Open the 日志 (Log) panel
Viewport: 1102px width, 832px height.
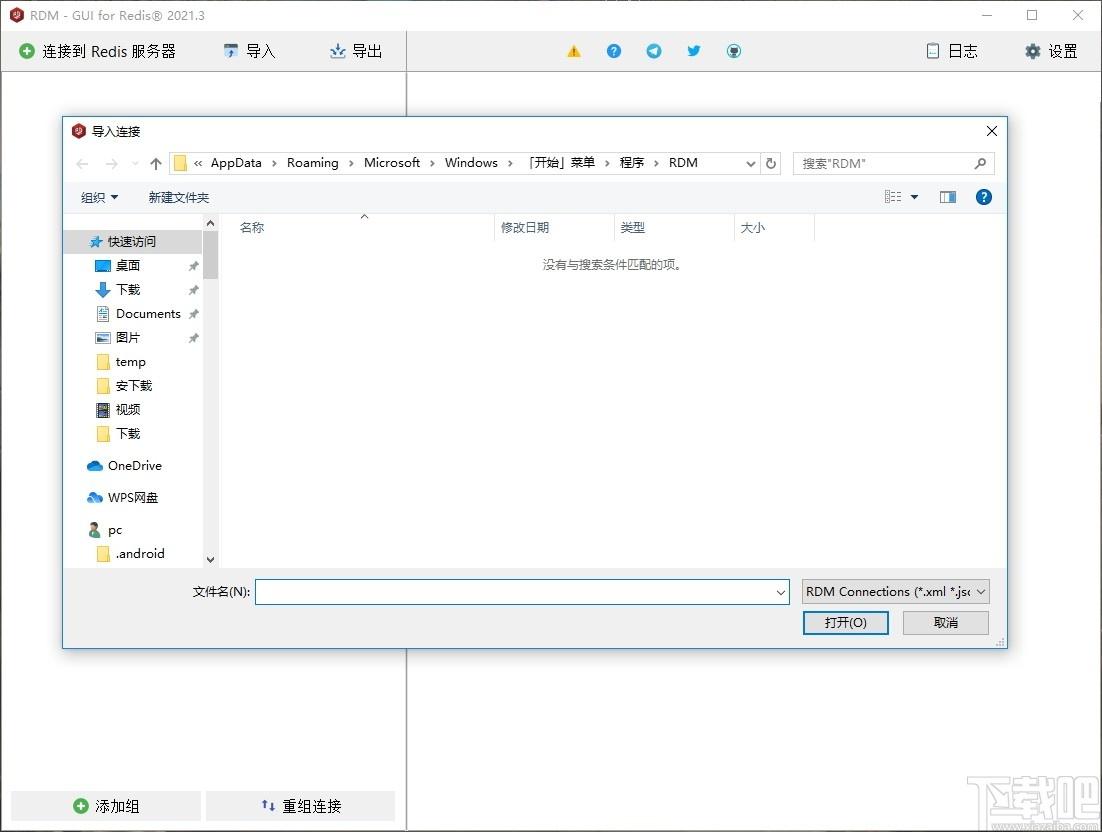(952, 51)
